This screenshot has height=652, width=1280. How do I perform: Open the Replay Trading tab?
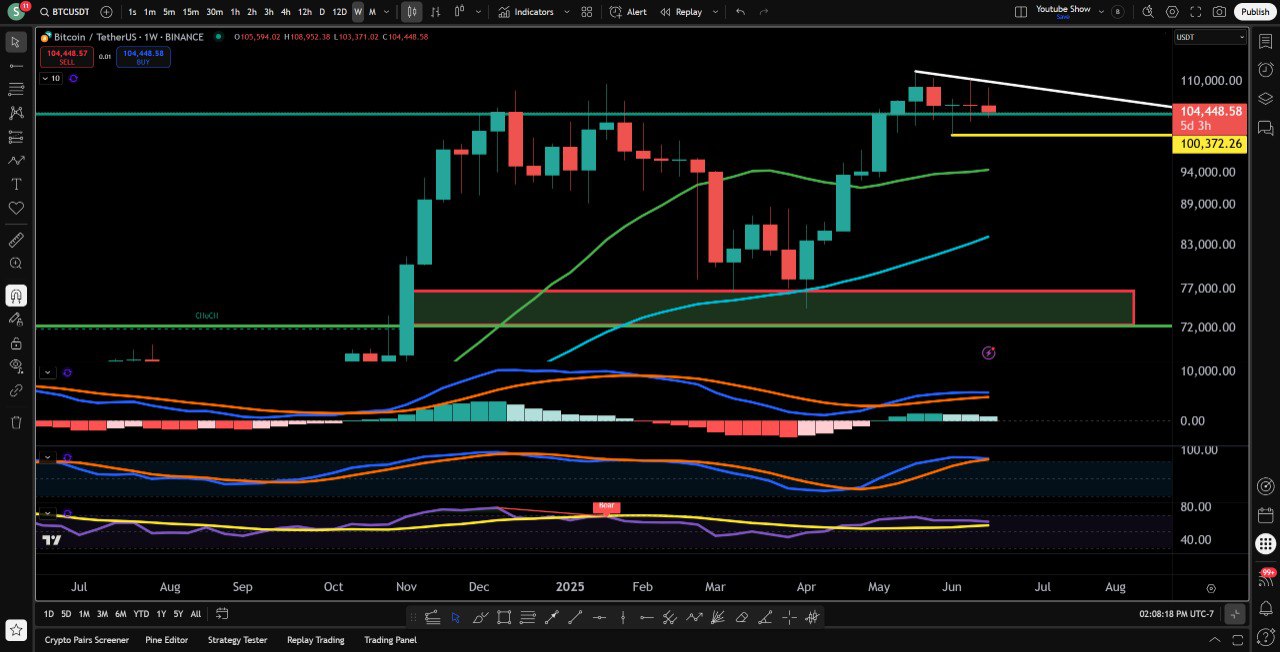(x=316, y=640)
